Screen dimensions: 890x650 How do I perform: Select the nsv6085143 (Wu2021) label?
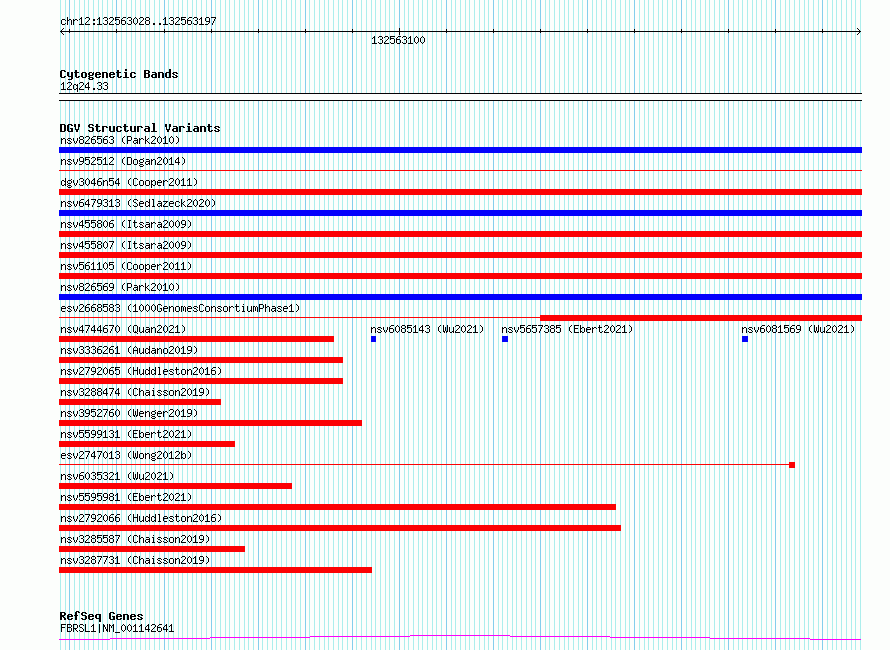click(x=427, y=329)
